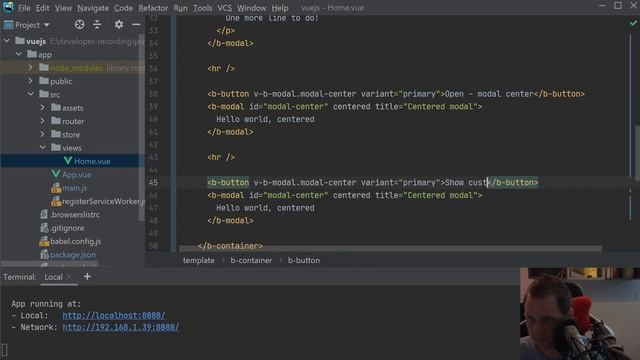Select babel.config.js file
This screenshot has height=360, width=640.
pyautogui.click(x=76, y=241)
